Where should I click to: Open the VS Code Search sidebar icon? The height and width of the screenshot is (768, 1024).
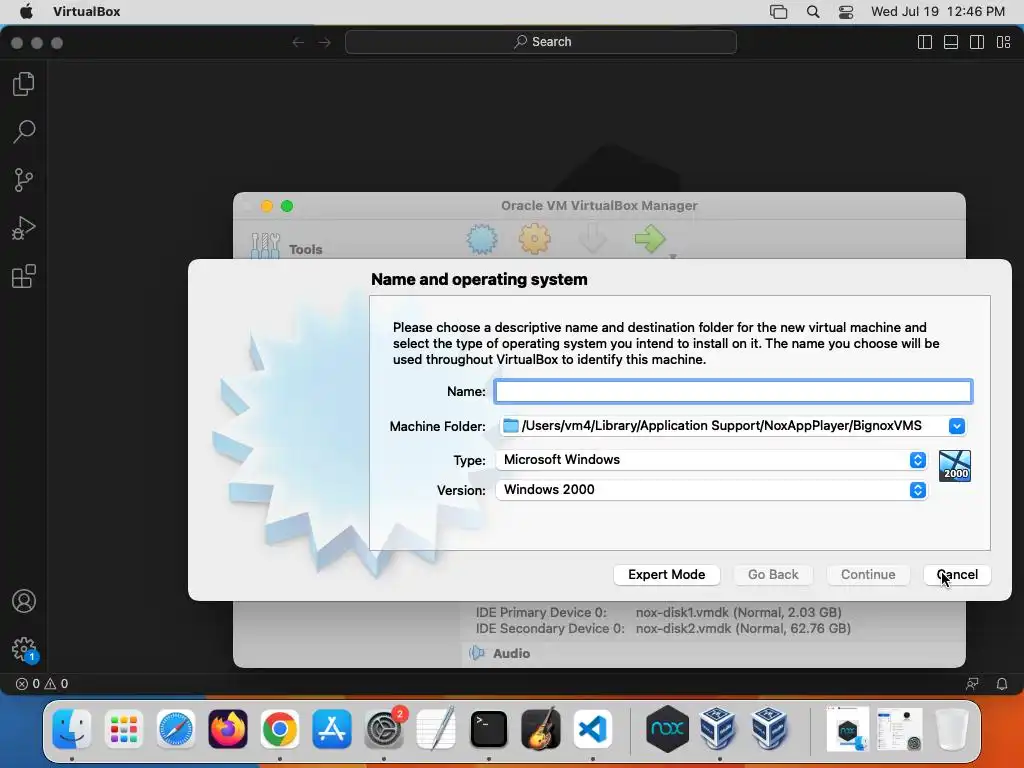[24, 131]
